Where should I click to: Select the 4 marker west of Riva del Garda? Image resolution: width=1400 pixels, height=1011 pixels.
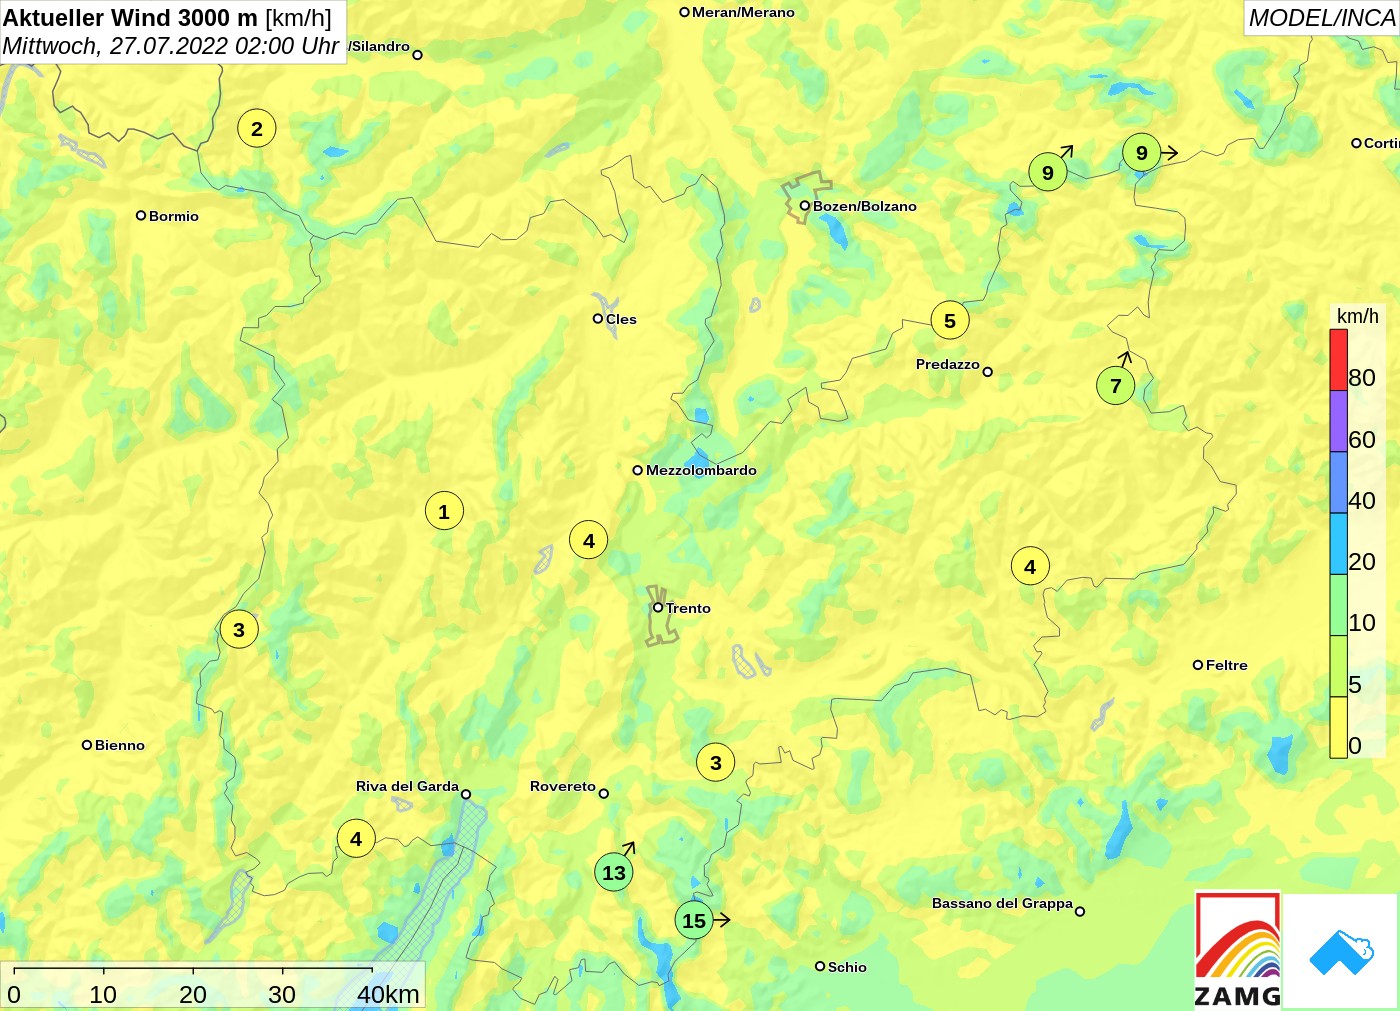356,838
